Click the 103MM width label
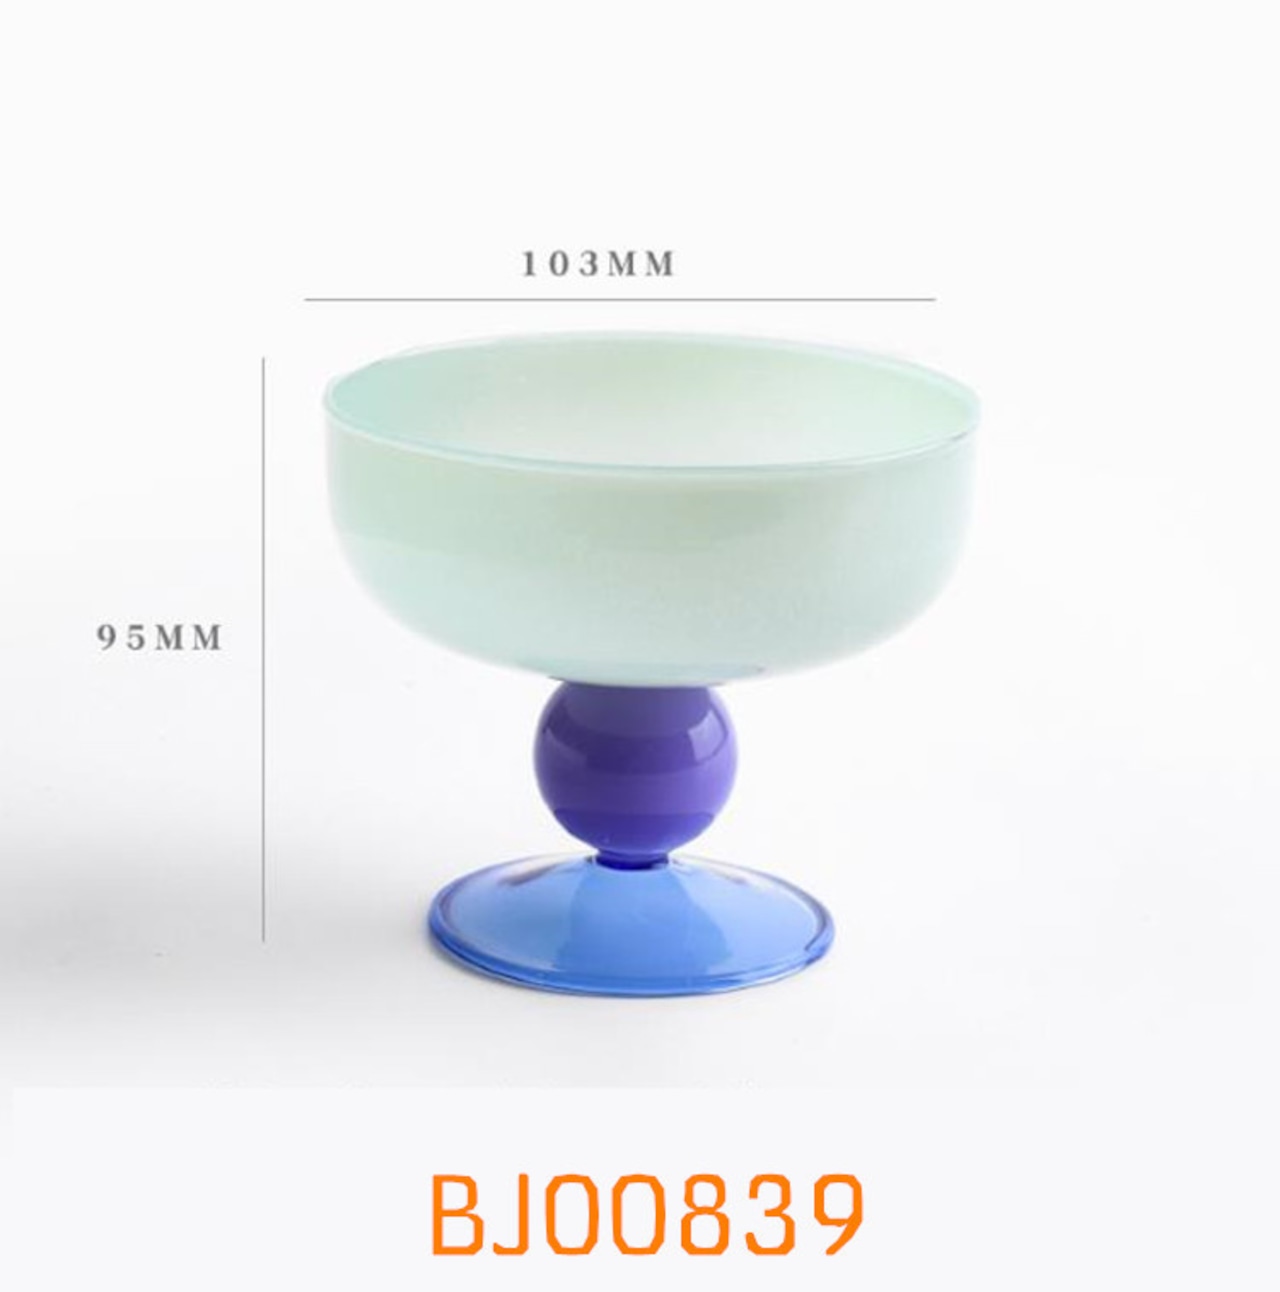 click(598, 264)
